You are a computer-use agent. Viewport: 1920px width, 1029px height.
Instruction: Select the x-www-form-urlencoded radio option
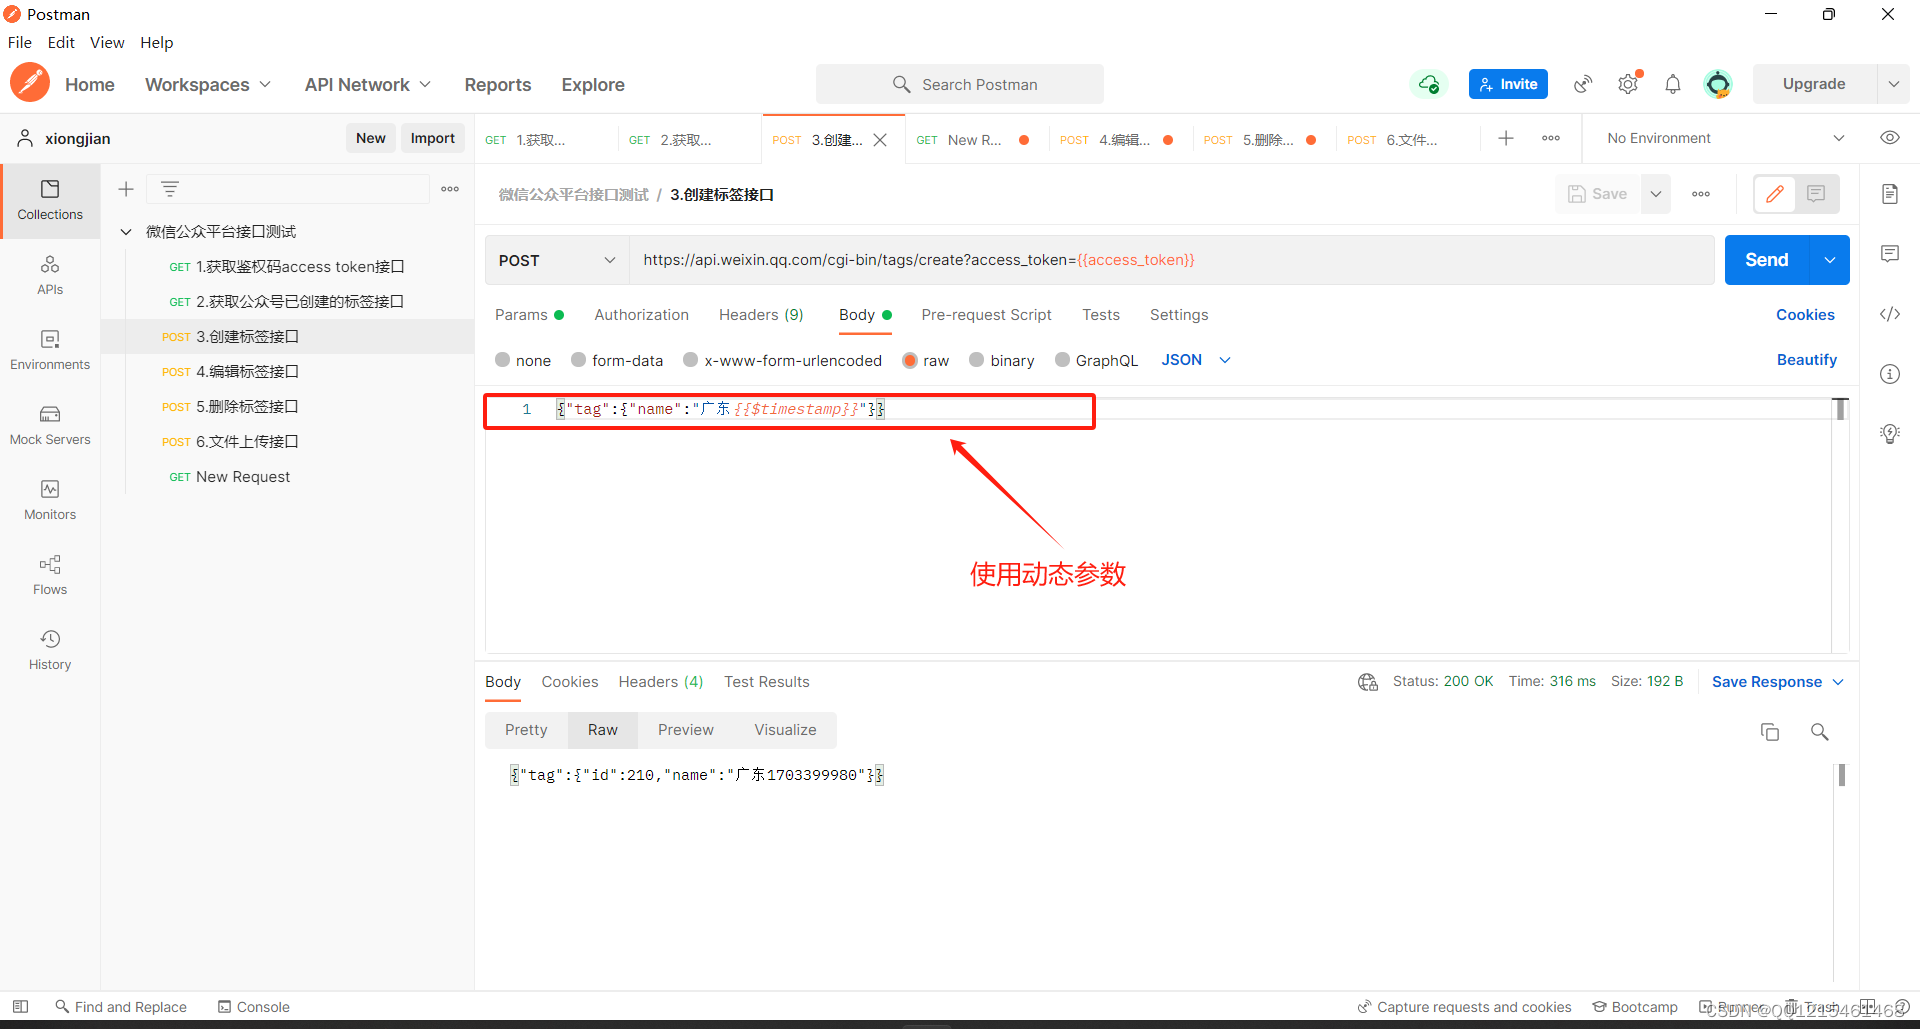(691, 360)
